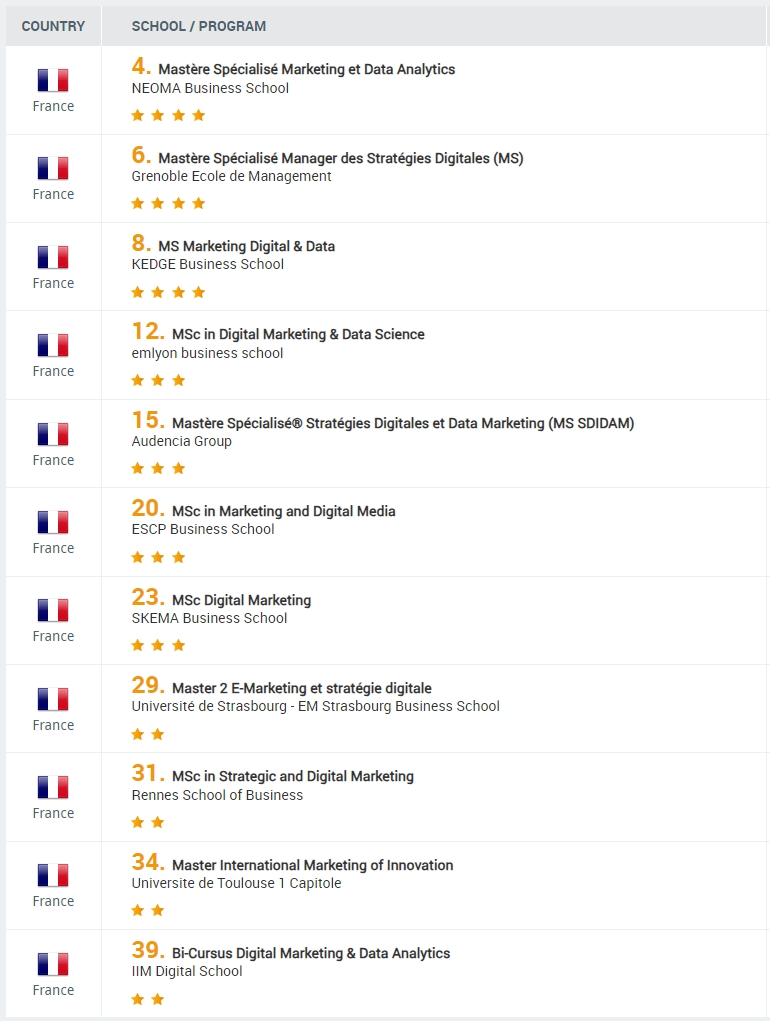This screenshot has height=1021, width=770.
Task: Click the France flag beside emlyon business school
Action: click(53, 345)
